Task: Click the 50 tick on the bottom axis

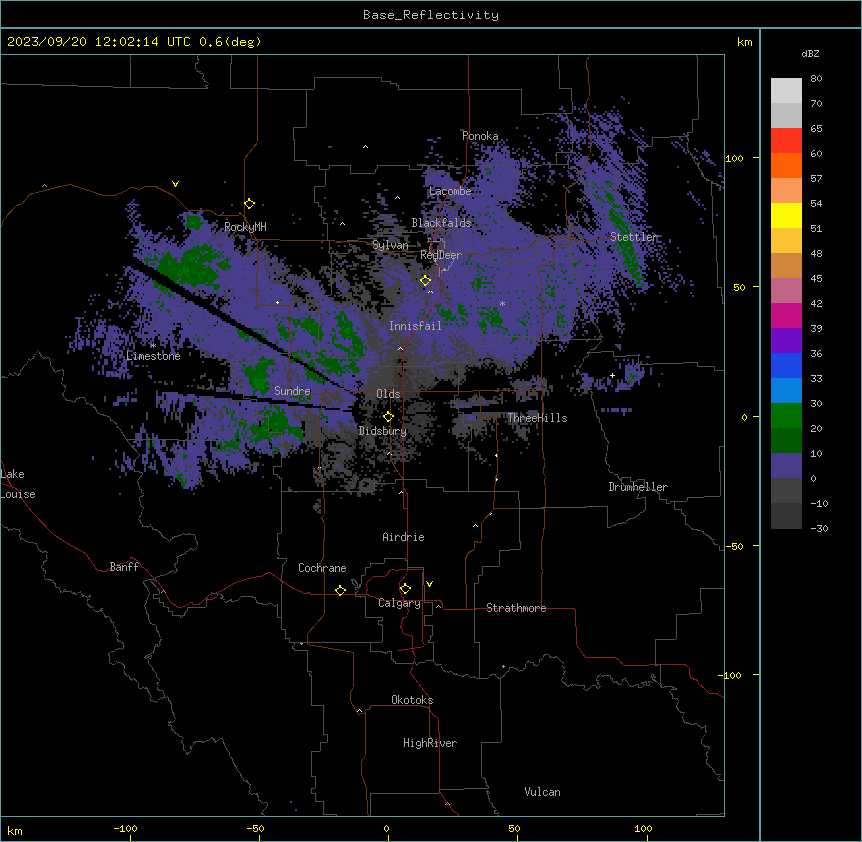Action: (x=514, y=829)
